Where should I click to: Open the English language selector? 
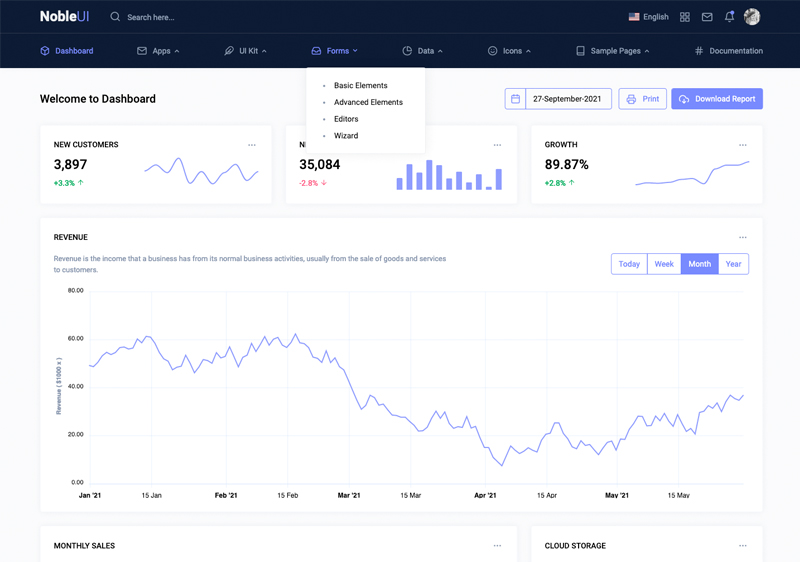pyautogui.click(x=648, y=17)
